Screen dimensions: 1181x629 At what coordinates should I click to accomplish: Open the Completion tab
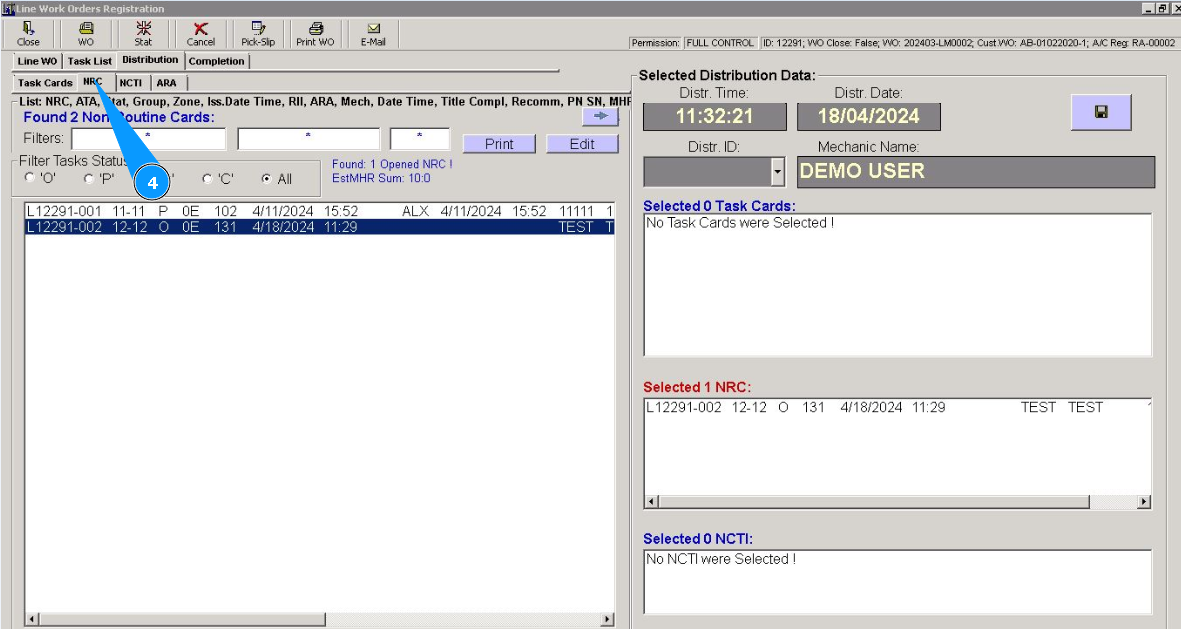[x=216, y=61]
